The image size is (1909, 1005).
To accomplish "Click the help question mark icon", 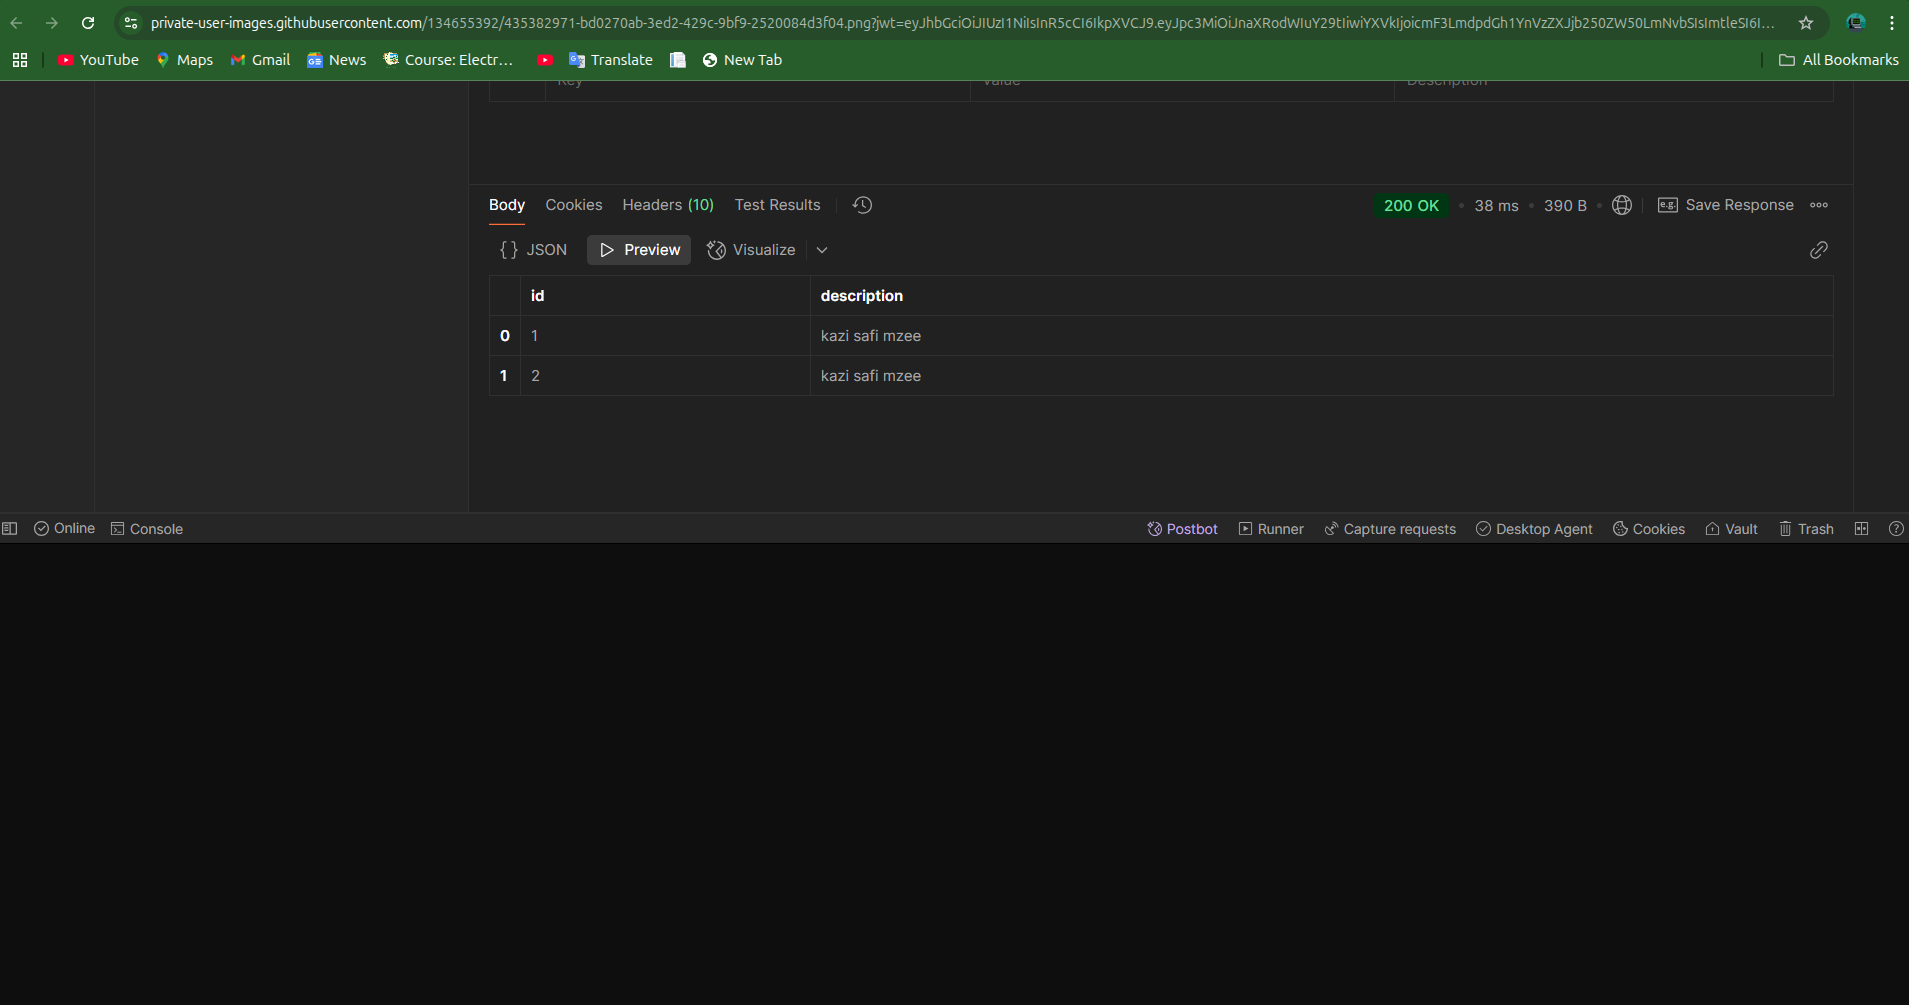I will (x=1896, y=529).
